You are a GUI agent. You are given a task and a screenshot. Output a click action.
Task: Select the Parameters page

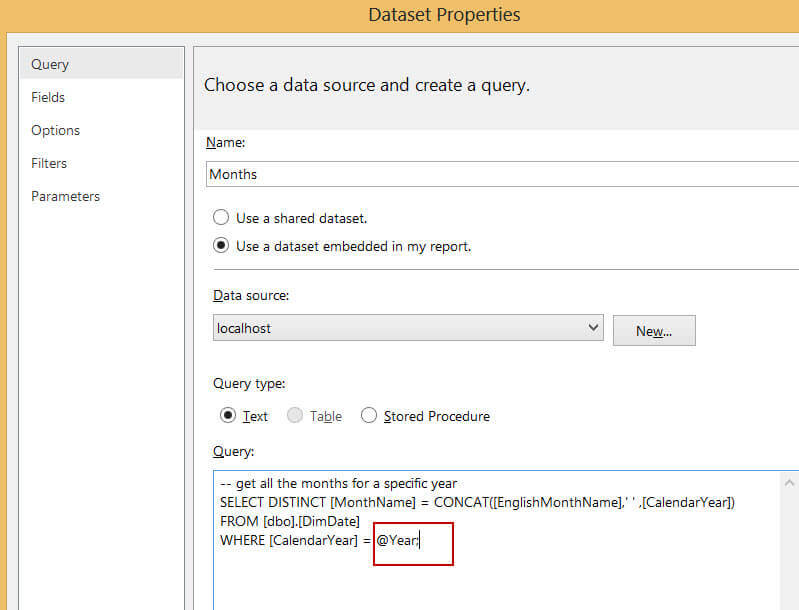[65, 196]
